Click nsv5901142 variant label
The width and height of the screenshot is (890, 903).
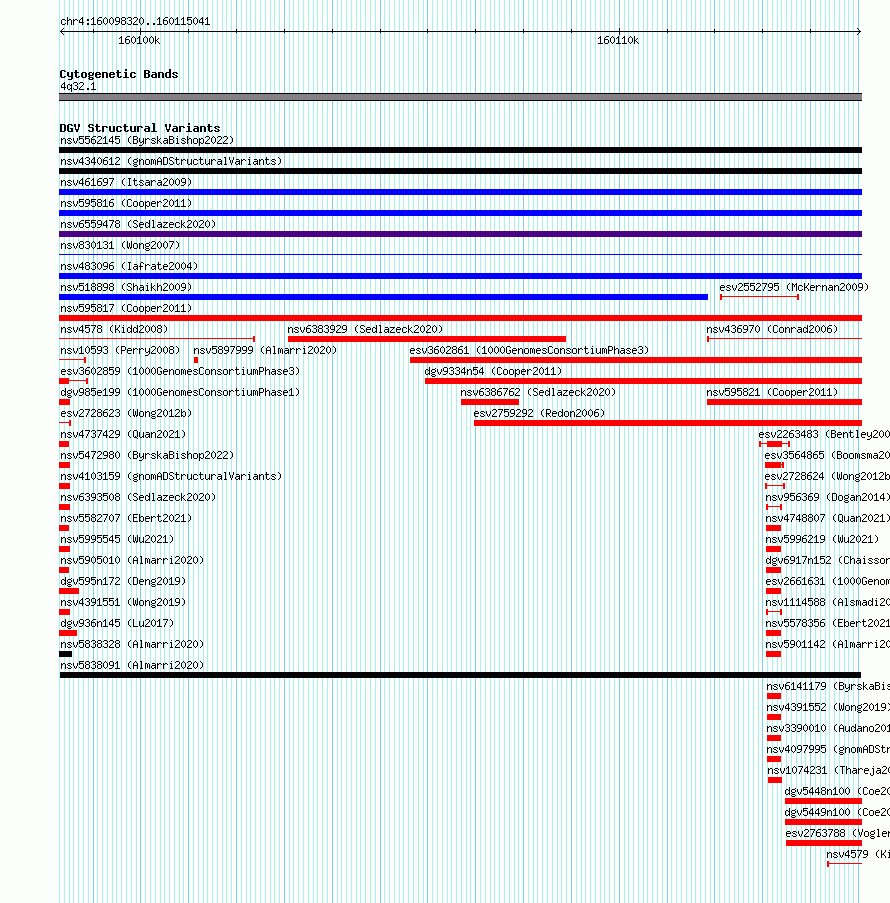[827, 644]
